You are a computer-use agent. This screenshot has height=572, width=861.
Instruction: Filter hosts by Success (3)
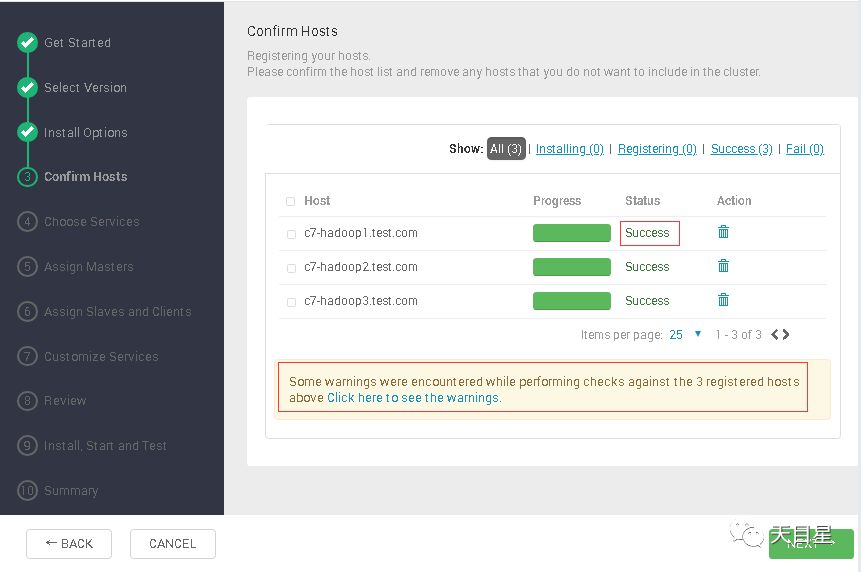tap(742, 149)
